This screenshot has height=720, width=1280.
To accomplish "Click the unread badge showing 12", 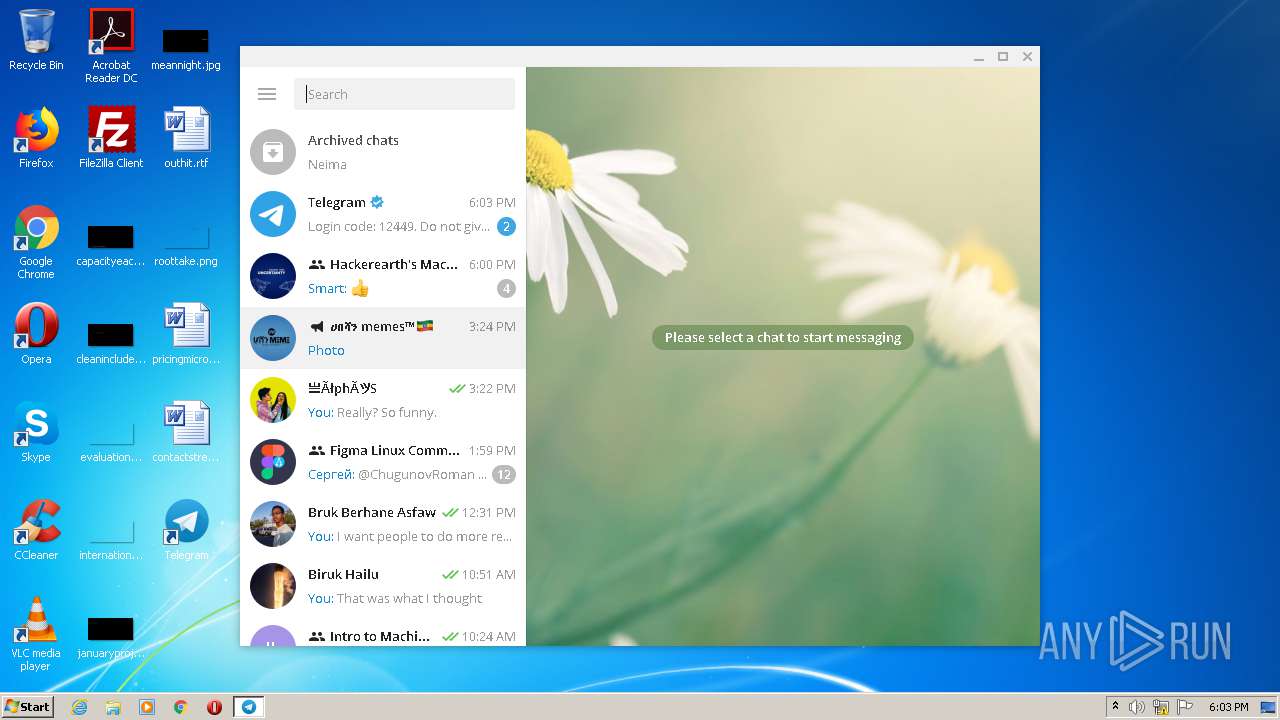I will click(x=504, y=475).
